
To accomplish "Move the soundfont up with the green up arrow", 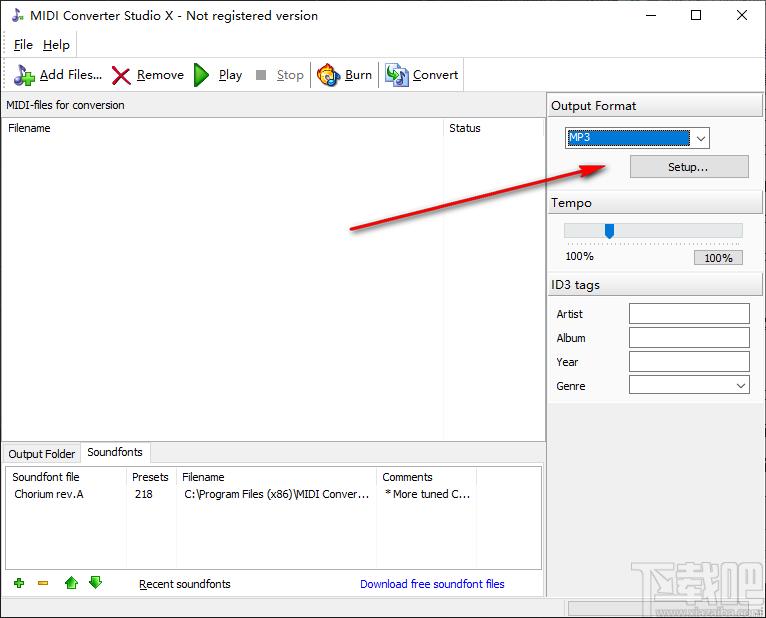I will click(71, 582).
